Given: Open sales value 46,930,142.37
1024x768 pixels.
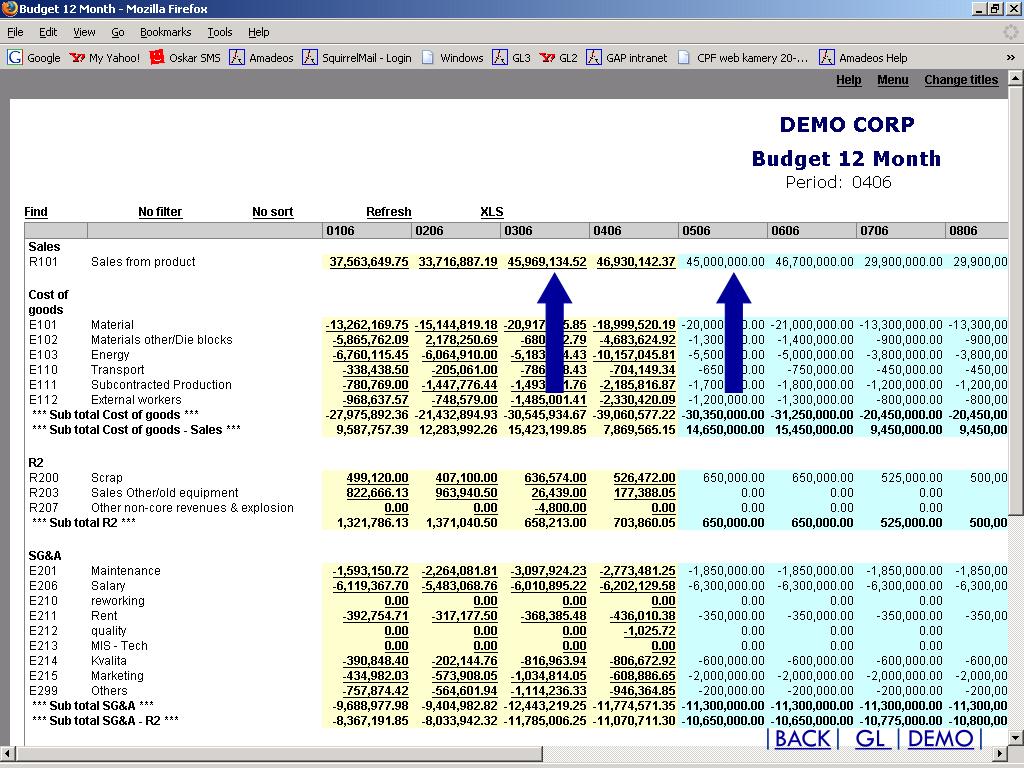Looking at the screenshot, I should click(x=635, y=262).
